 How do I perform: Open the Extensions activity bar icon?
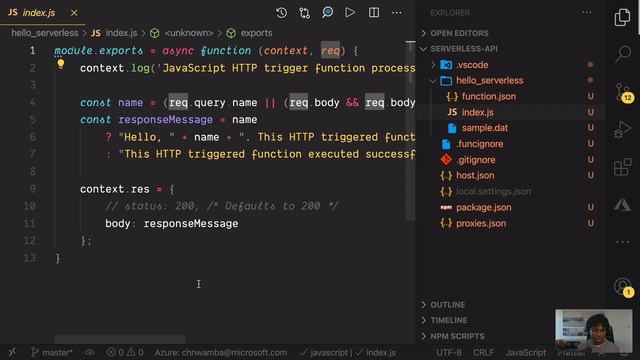[x=622, y=167]
